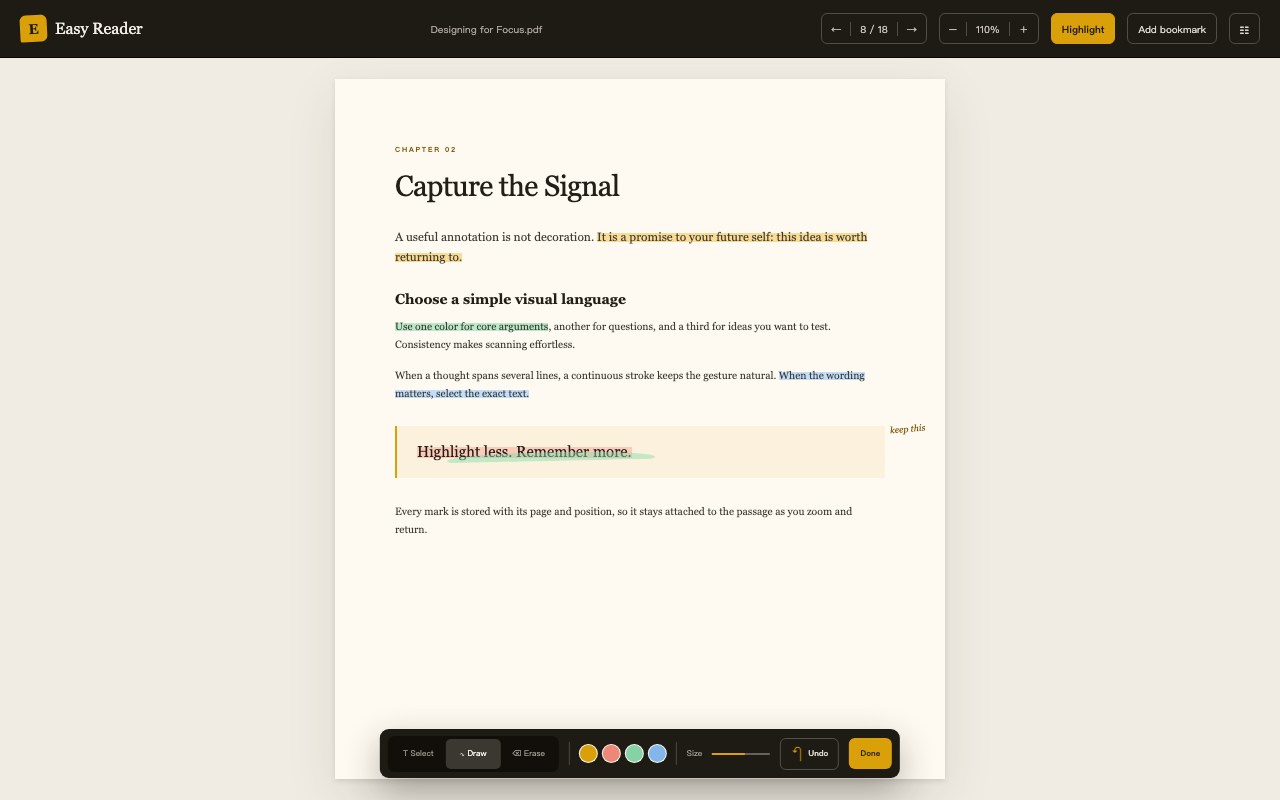Click the file name Designing for Focus.pdf
This screenshot has width=1280, height=800.
click(486, 29)
